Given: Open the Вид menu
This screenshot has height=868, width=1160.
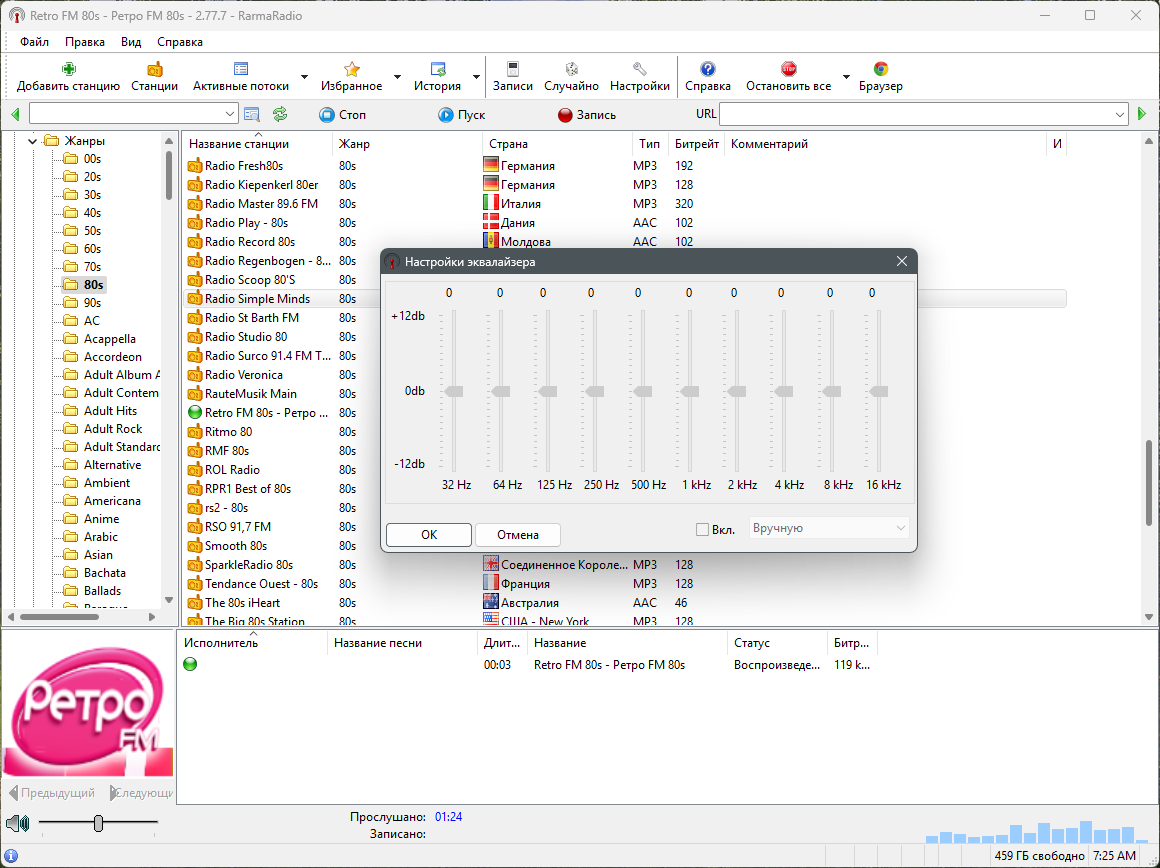Looking at the screenshot, I should coord(131,42).
